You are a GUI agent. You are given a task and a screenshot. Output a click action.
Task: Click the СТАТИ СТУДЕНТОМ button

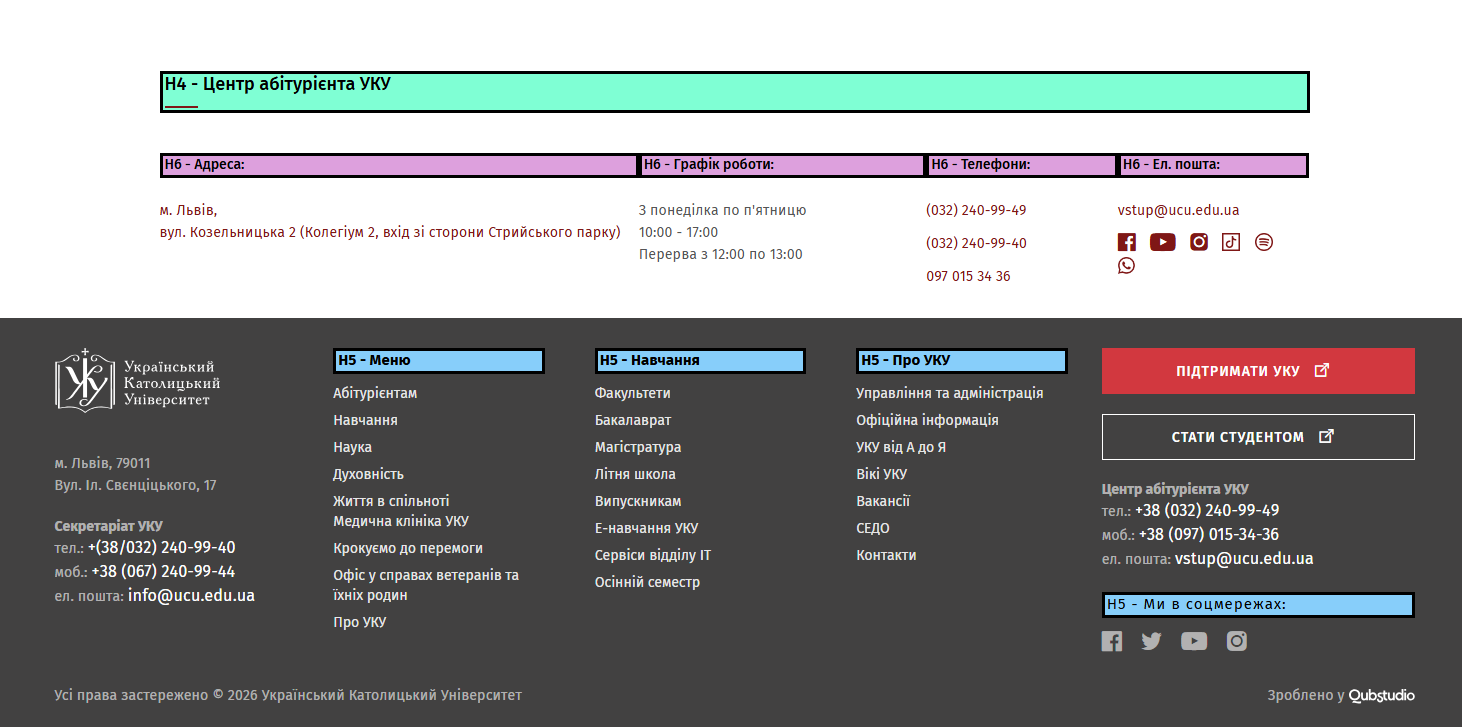1258,437
